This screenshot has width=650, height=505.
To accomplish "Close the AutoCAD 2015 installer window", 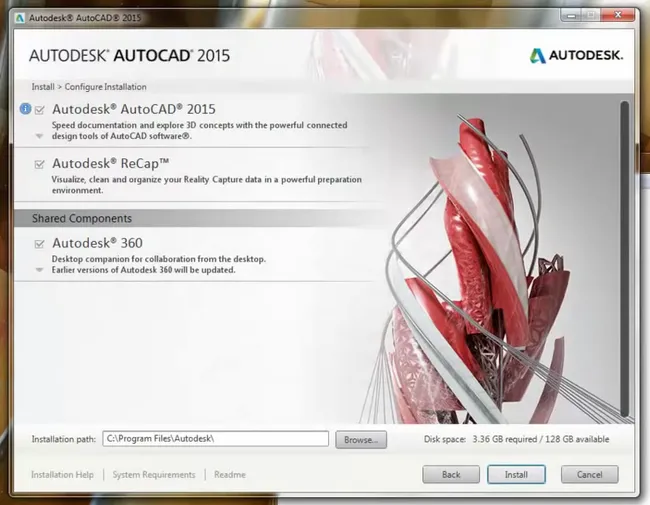I will point(617,16).
